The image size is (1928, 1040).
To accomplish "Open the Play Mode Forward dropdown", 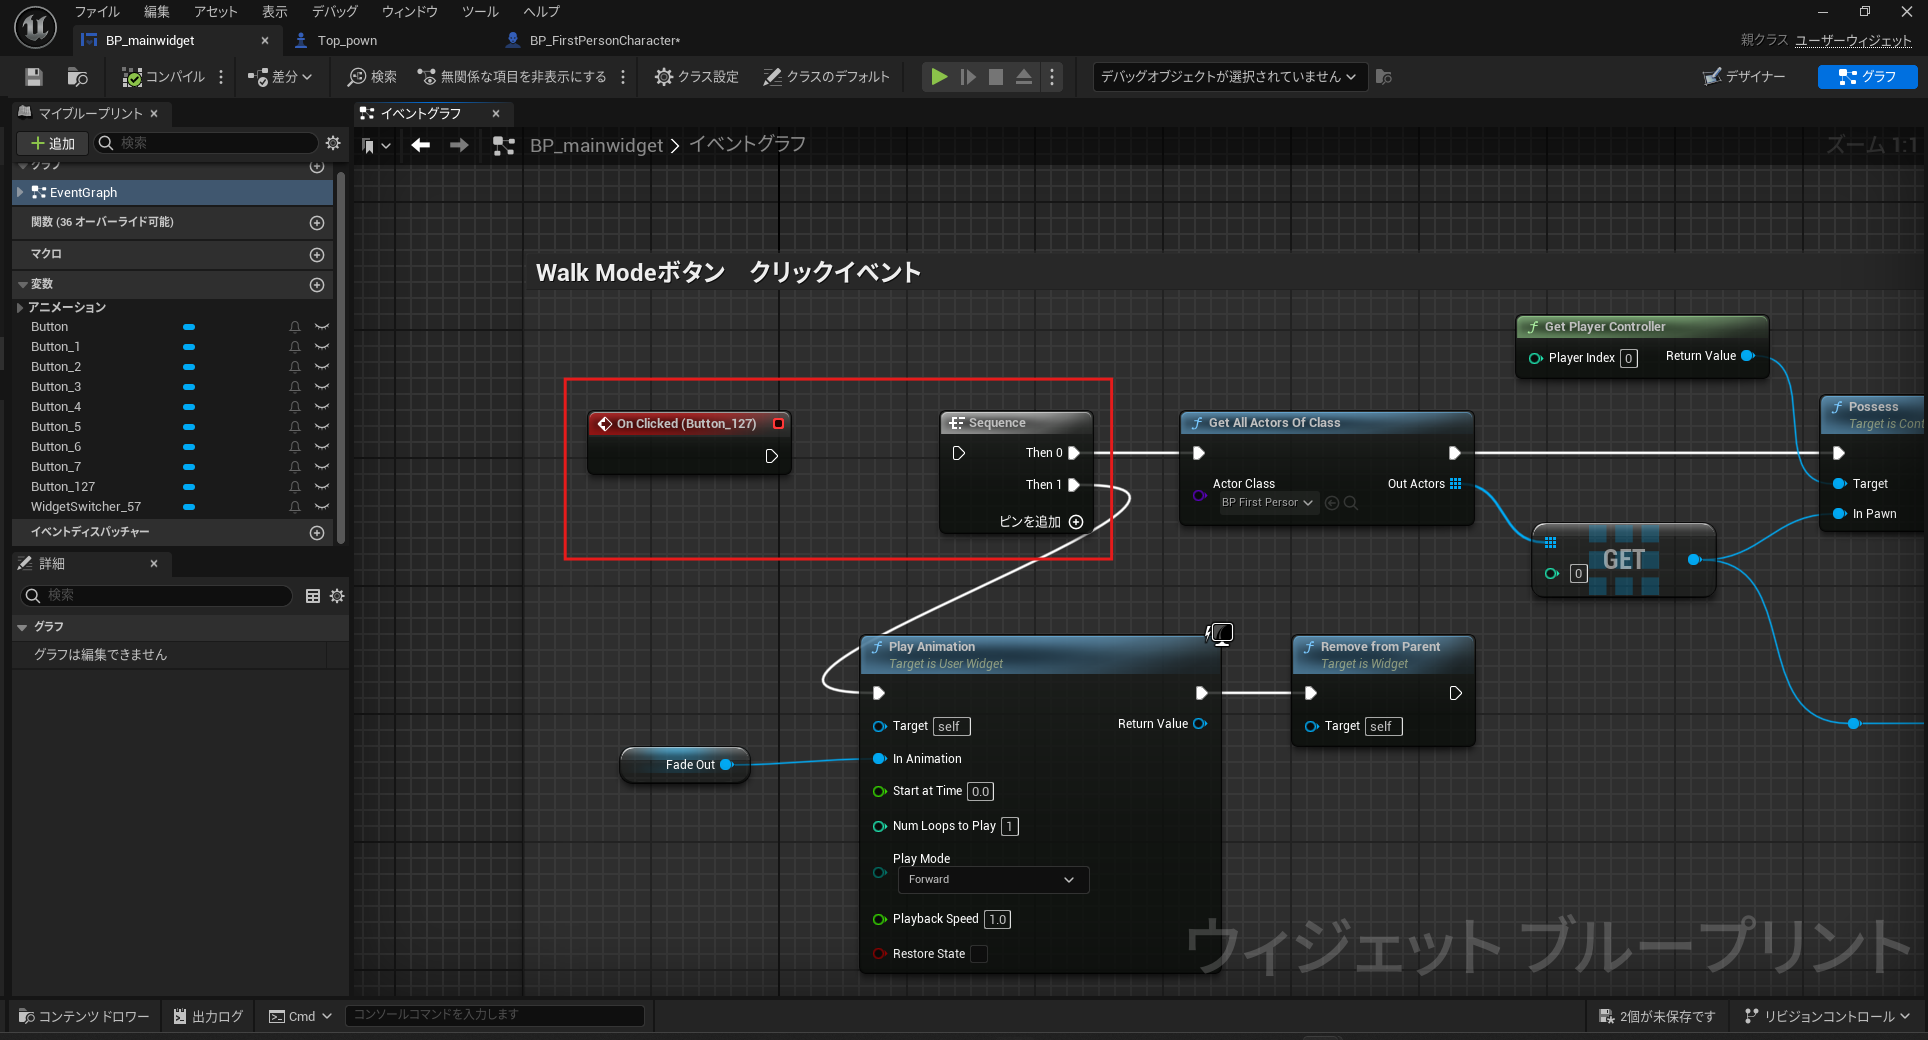I will coord(992,880).
